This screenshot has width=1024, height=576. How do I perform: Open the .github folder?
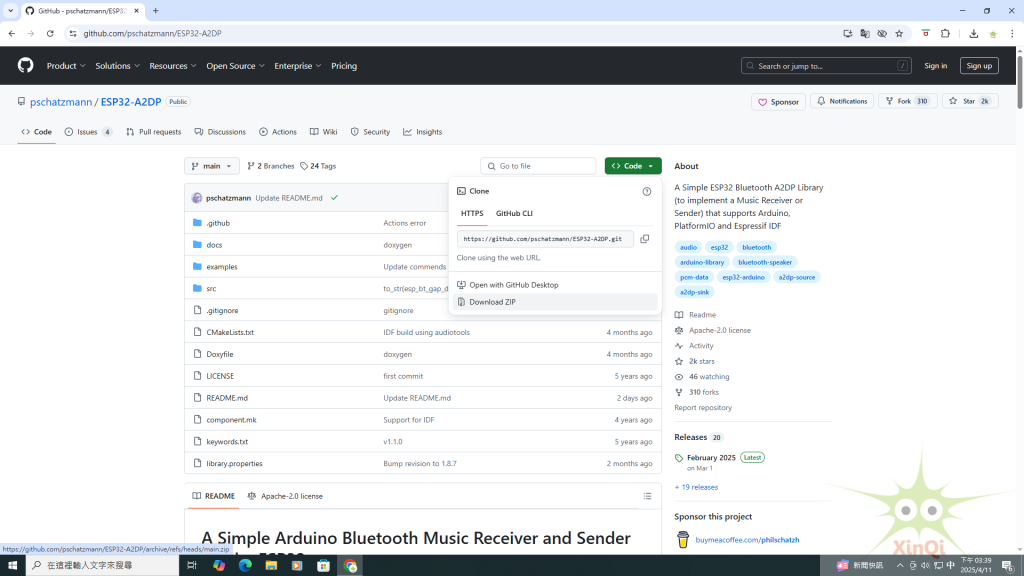click(218, 223)
